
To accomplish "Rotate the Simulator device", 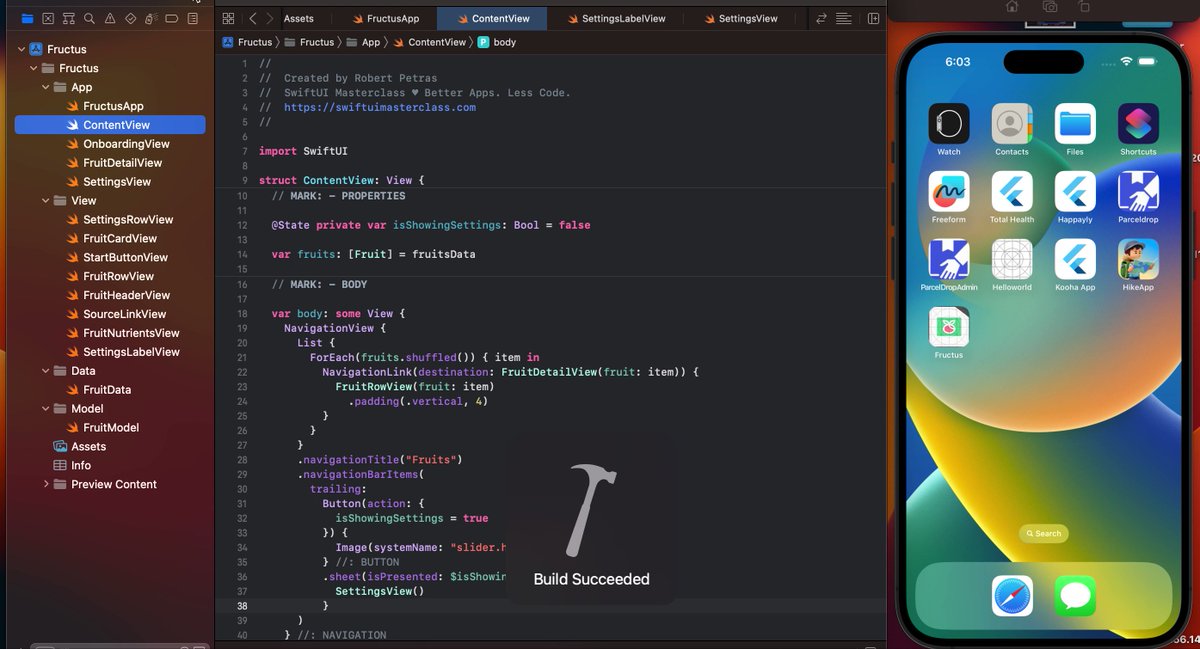I will click(1085, 6).
